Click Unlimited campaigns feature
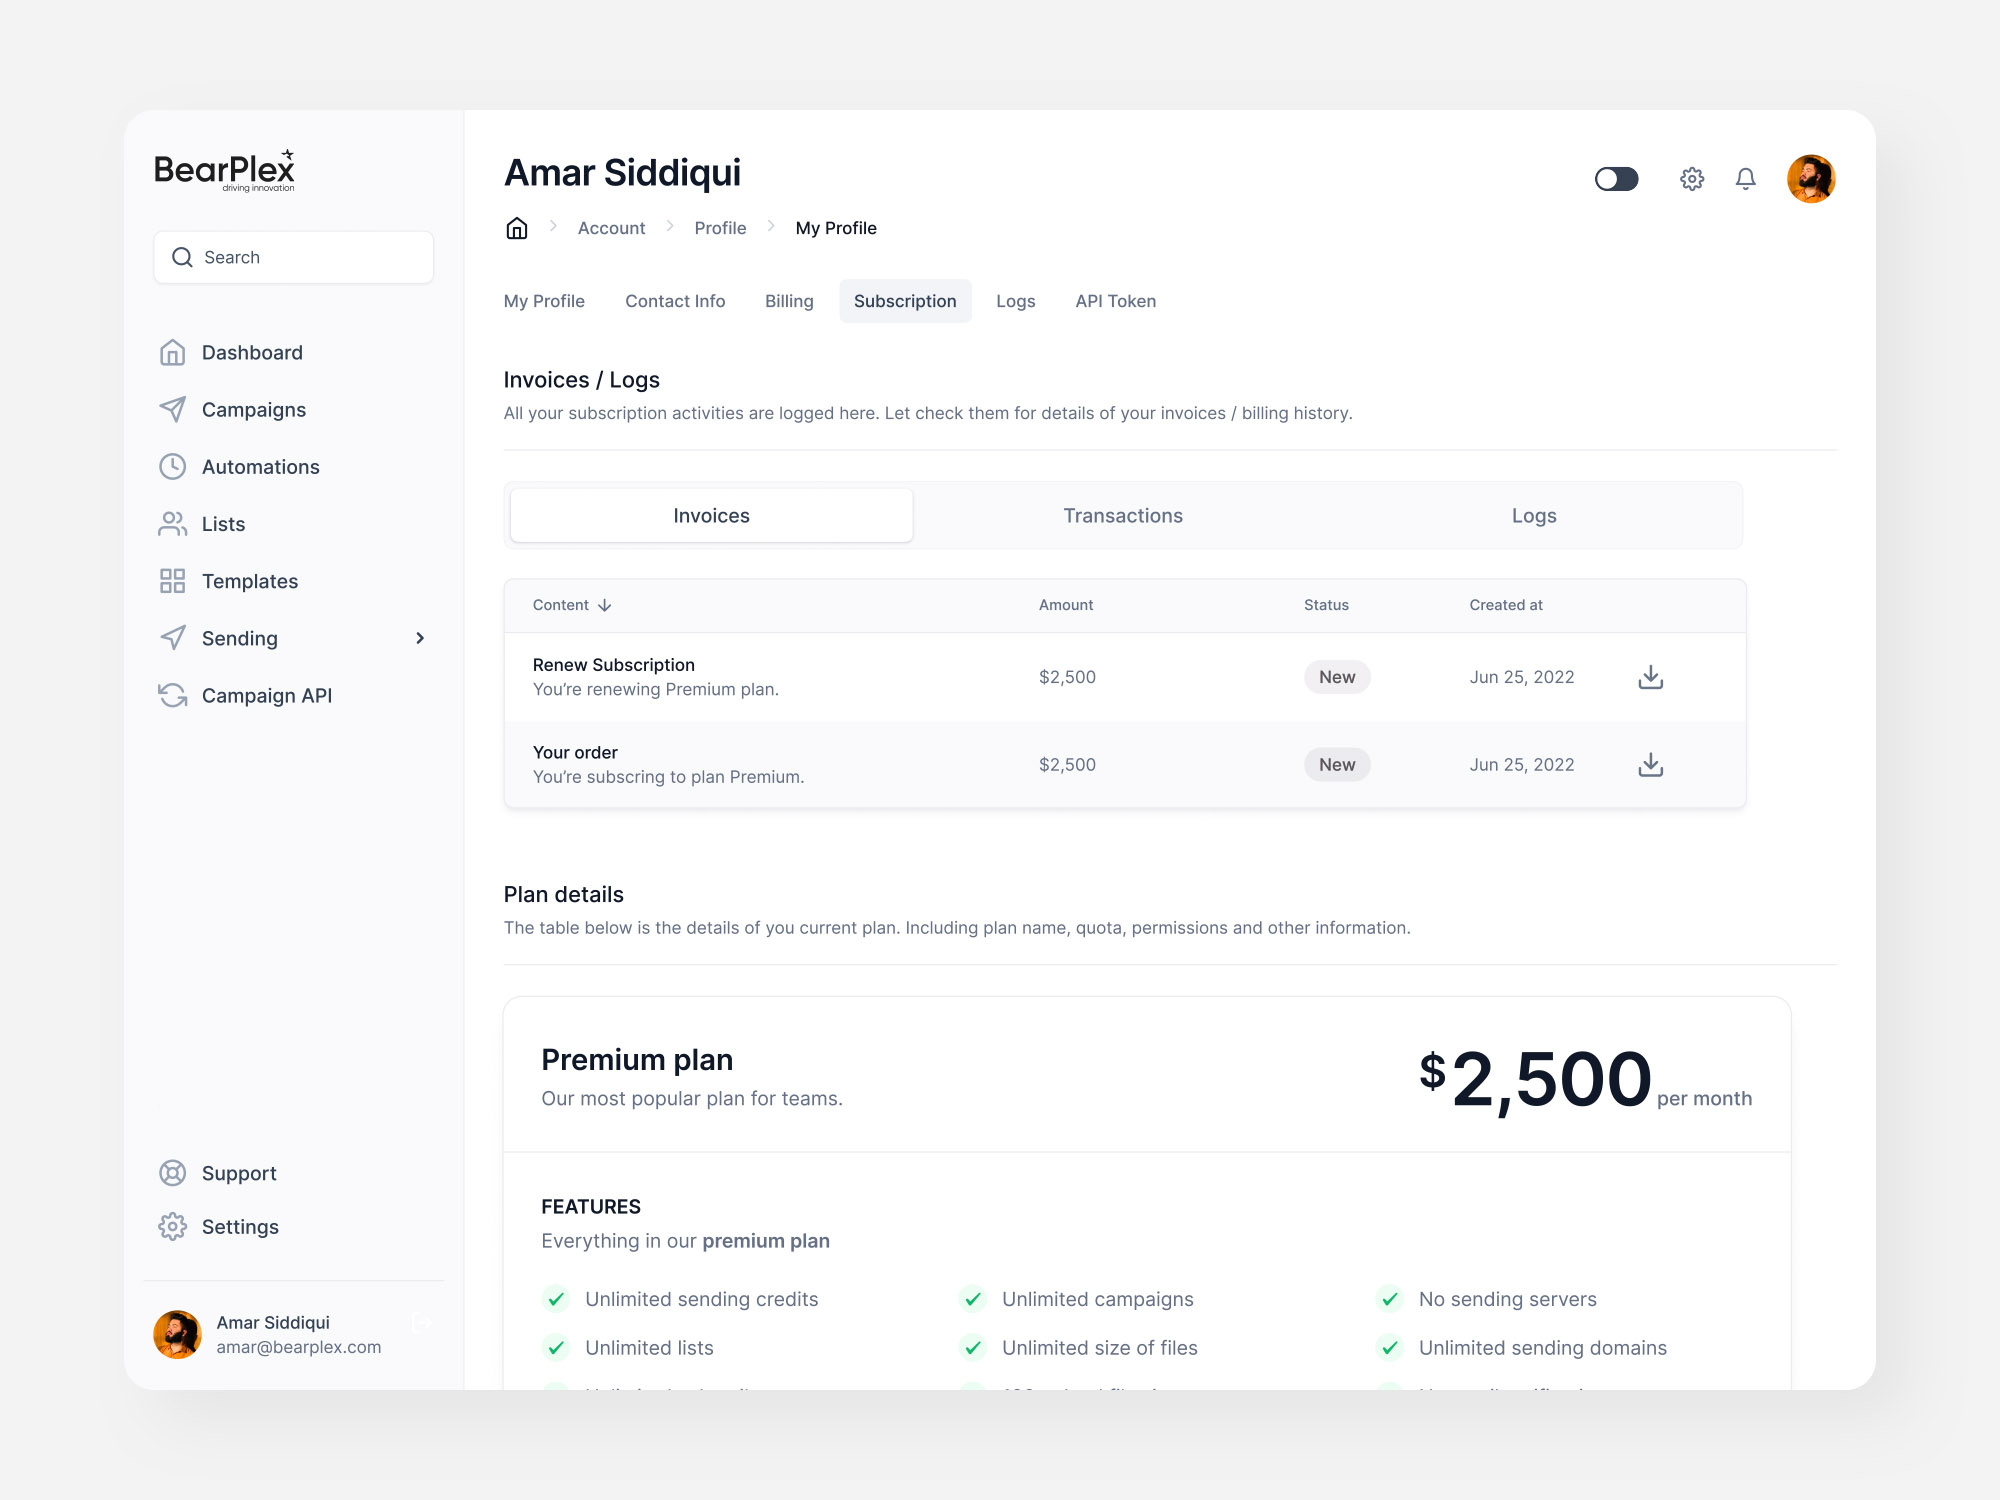This screenshot has height=1500, width=2000. (x=1098, y=1299)
